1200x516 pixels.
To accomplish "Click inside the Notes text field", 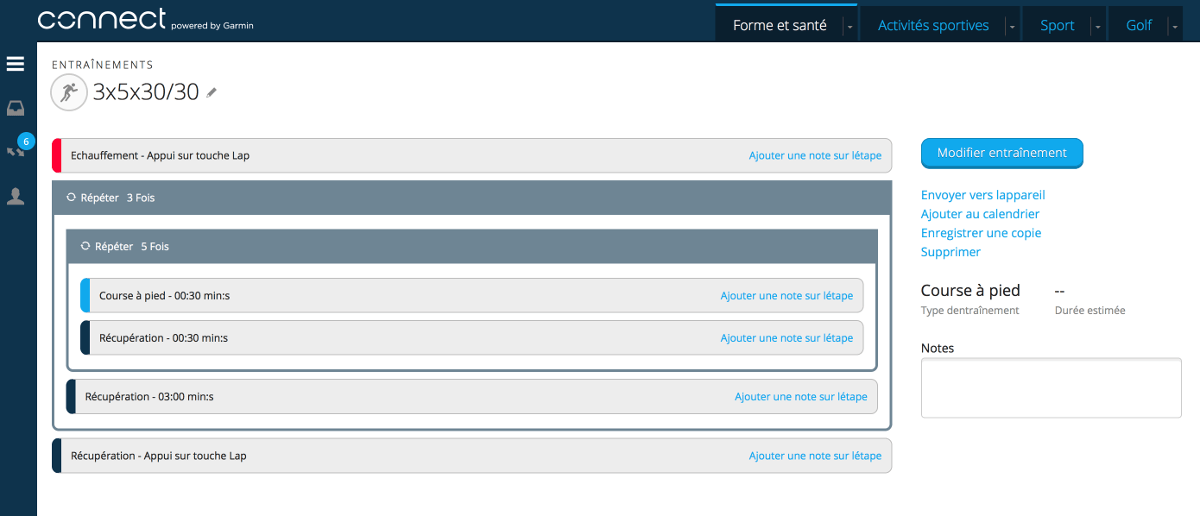I will [1050, 388].
